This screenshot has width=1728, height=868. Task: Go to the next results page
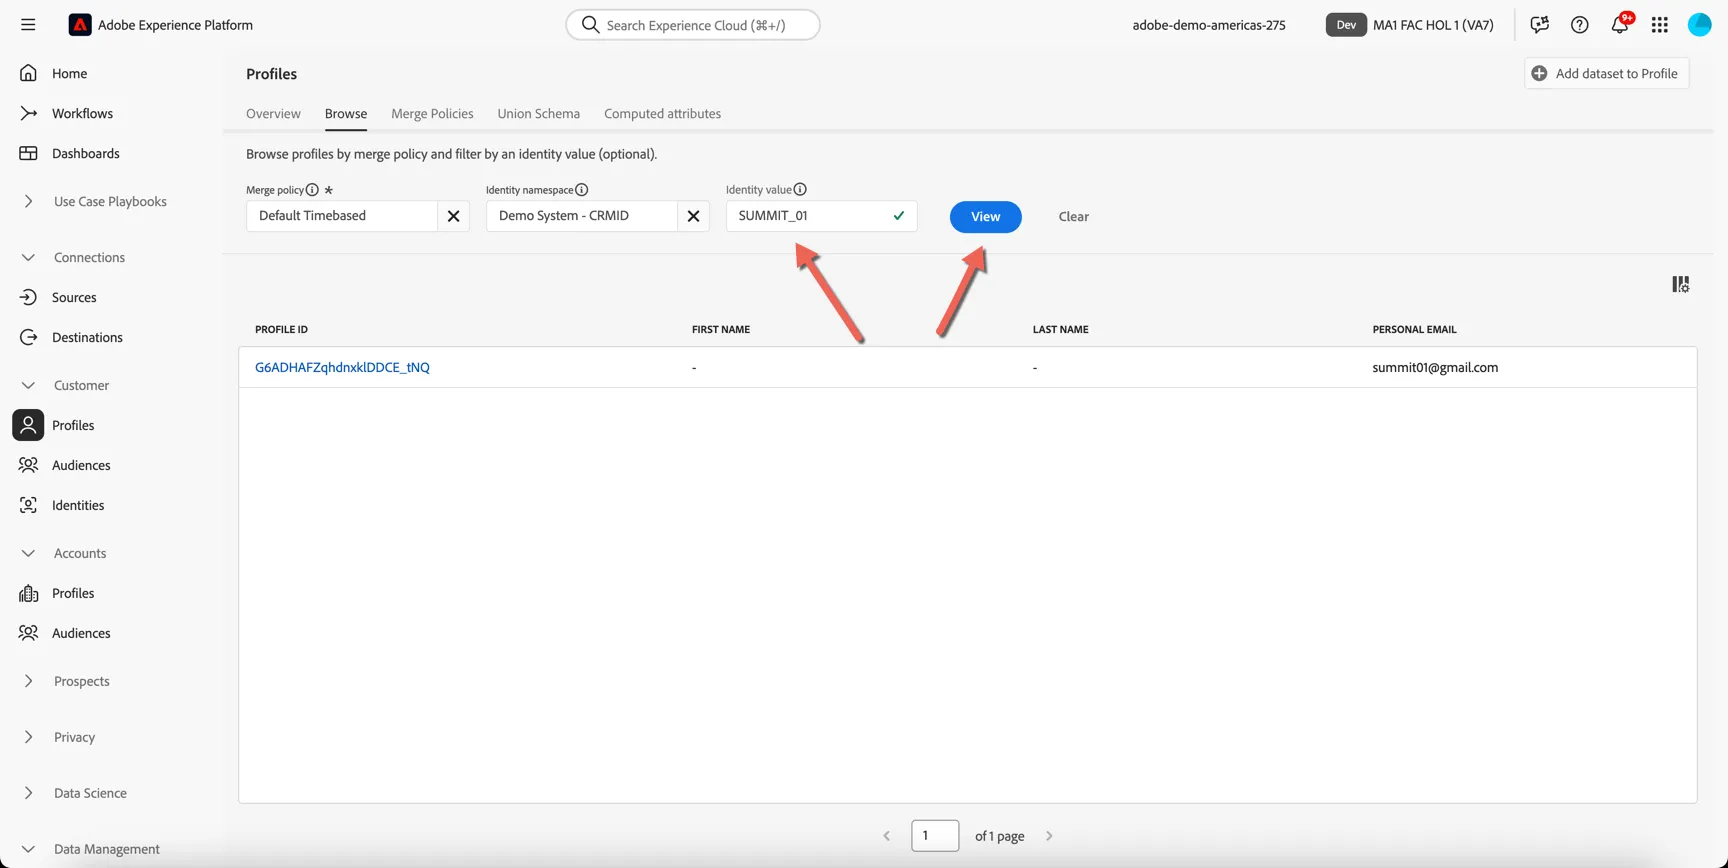1049,836
